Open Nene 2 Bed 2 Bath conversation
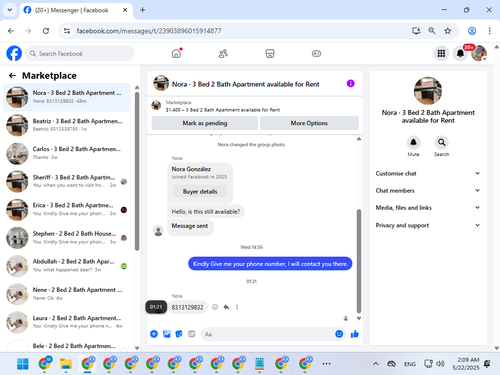Screen dimensions: 500x375 click(67, 294)
